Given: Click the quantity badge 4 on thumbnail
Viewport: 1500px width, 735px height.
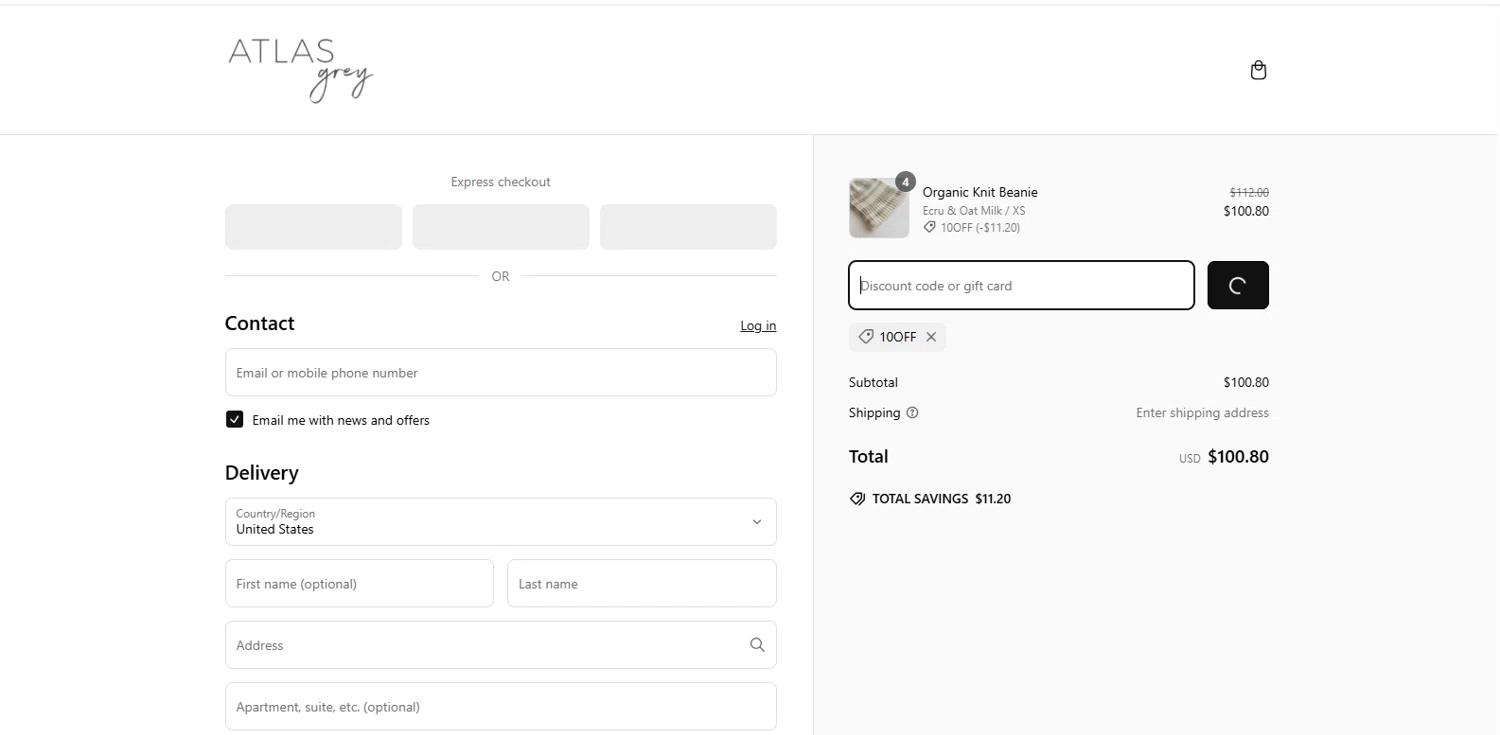Looking at the screenshot, I should 905,181.
